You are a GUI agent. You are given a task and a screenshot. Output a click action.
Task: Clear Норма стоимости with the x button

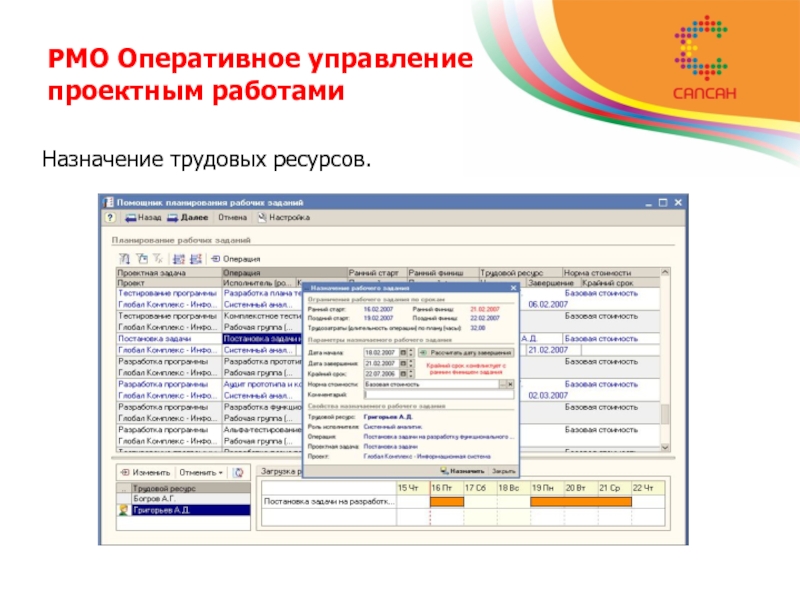510,384
